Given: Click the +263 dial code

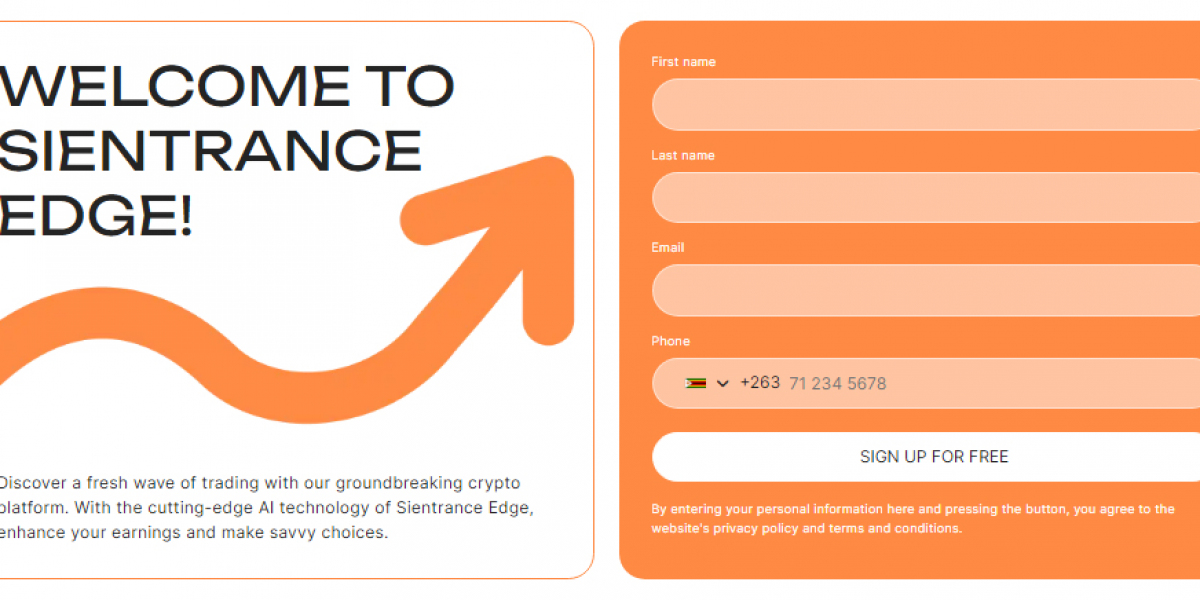Looking at the screenshot, I should [760, 382].
